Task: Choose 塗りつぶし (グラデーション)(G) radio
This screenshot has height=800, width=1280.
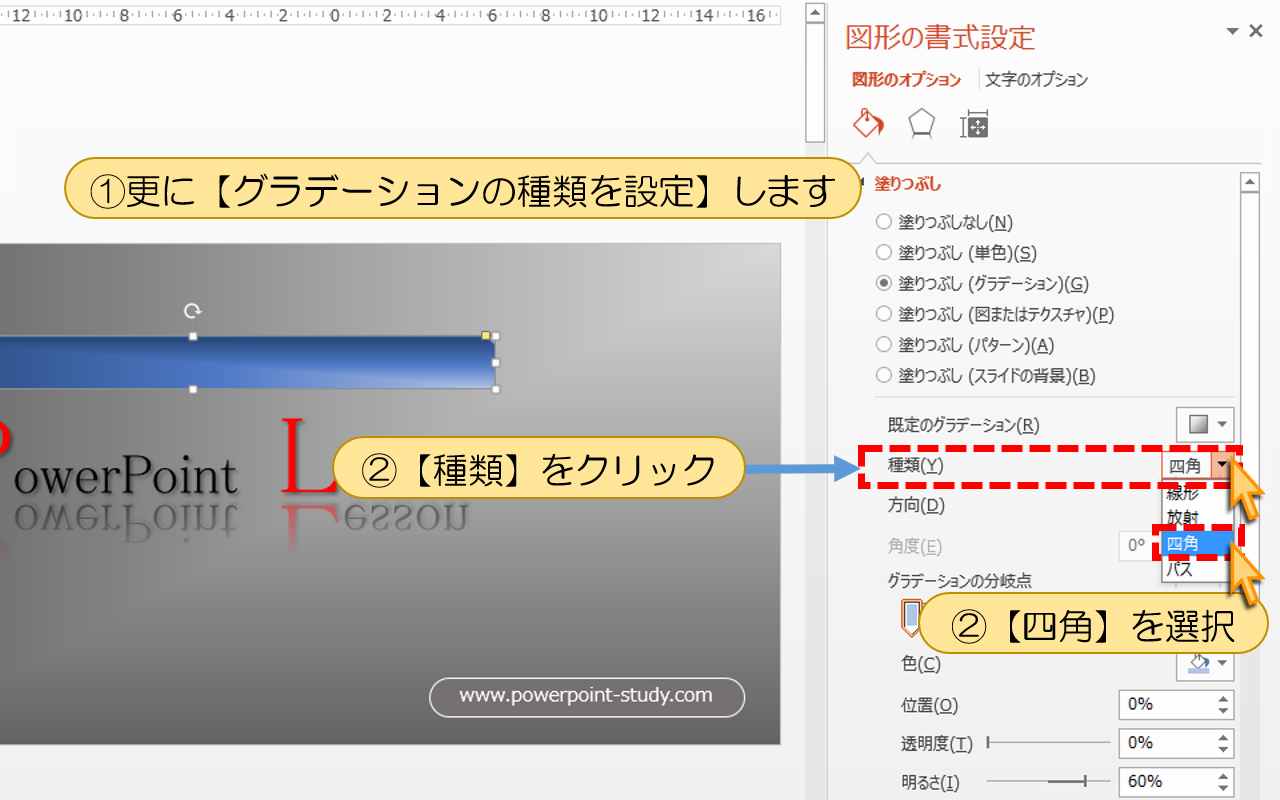Action: (883, 284)
